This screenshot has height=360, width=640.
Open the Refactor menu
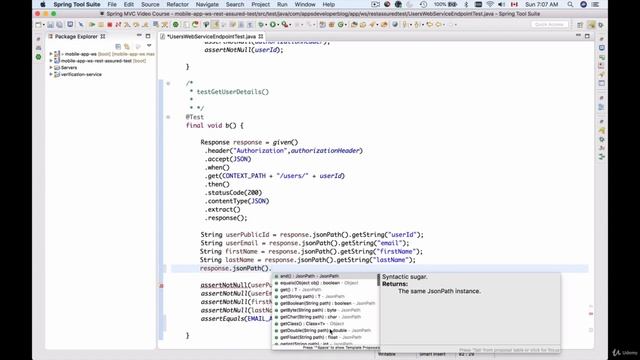pyautogui.click(x=178, y=4)
